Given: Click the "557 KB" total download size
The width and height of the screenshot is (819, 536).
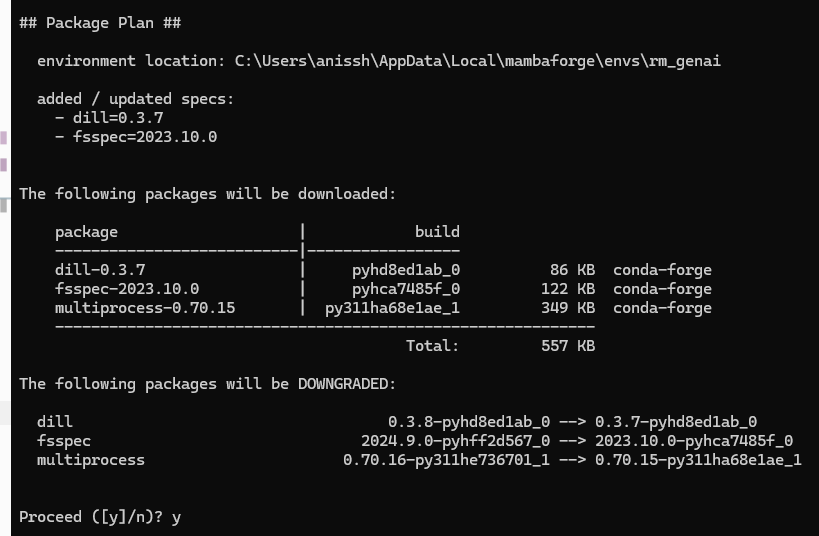Looking at the screenshot, I should (568, 346).
